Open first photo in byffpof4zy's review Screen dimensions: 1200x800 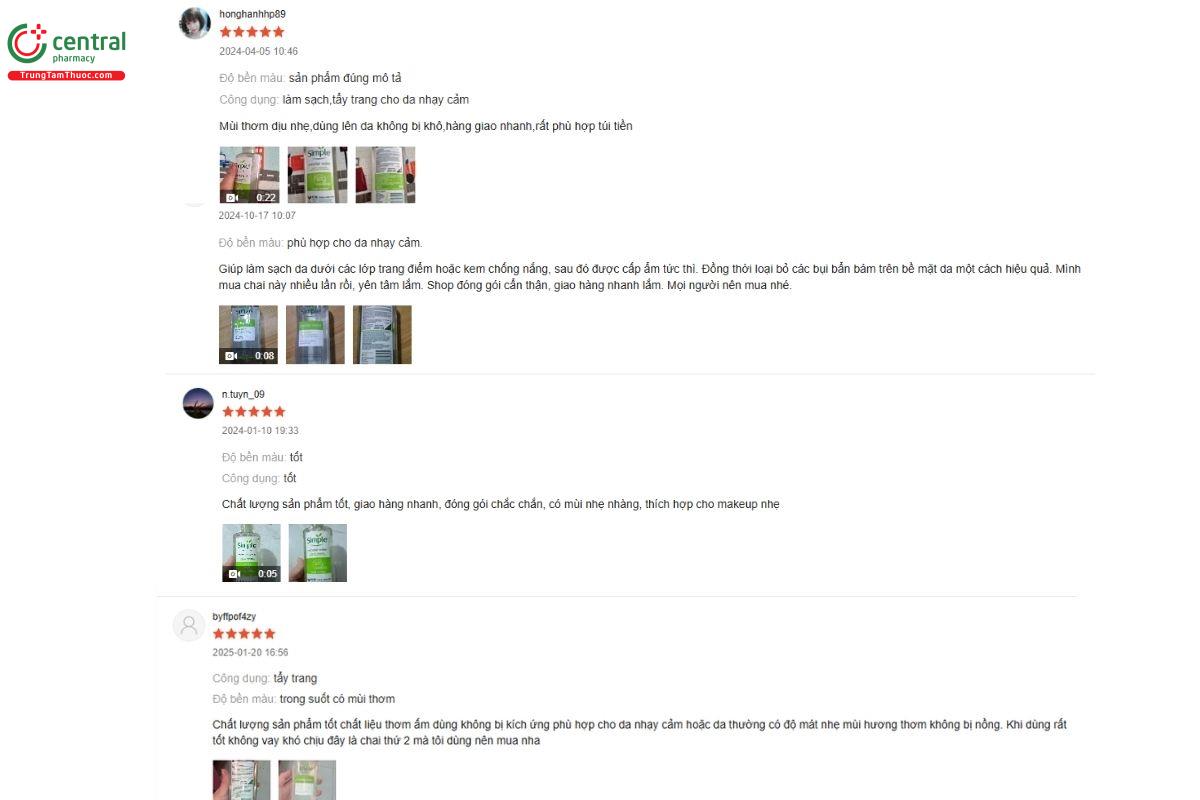coord(241,780)
